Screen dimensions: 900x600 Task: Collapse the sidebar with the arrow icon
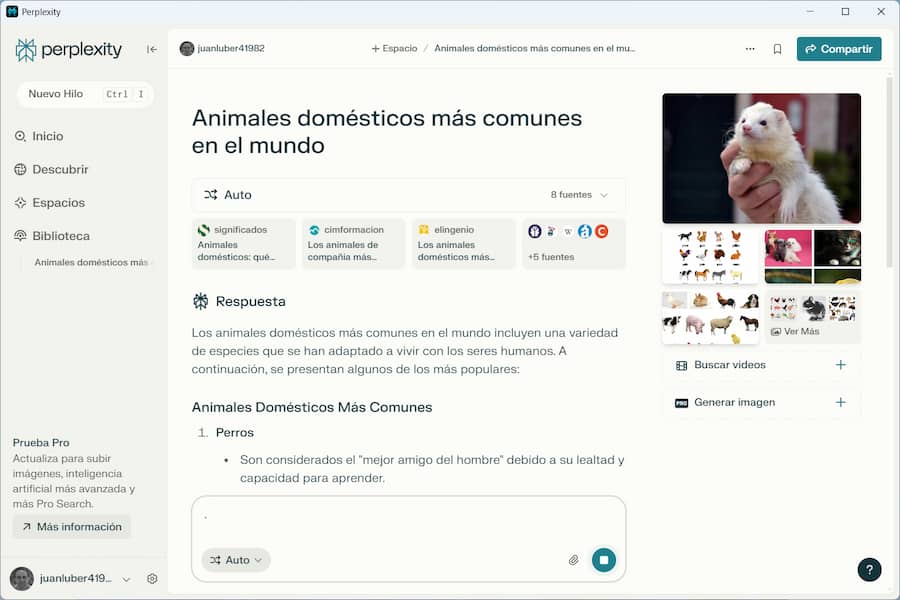point(152,49)
